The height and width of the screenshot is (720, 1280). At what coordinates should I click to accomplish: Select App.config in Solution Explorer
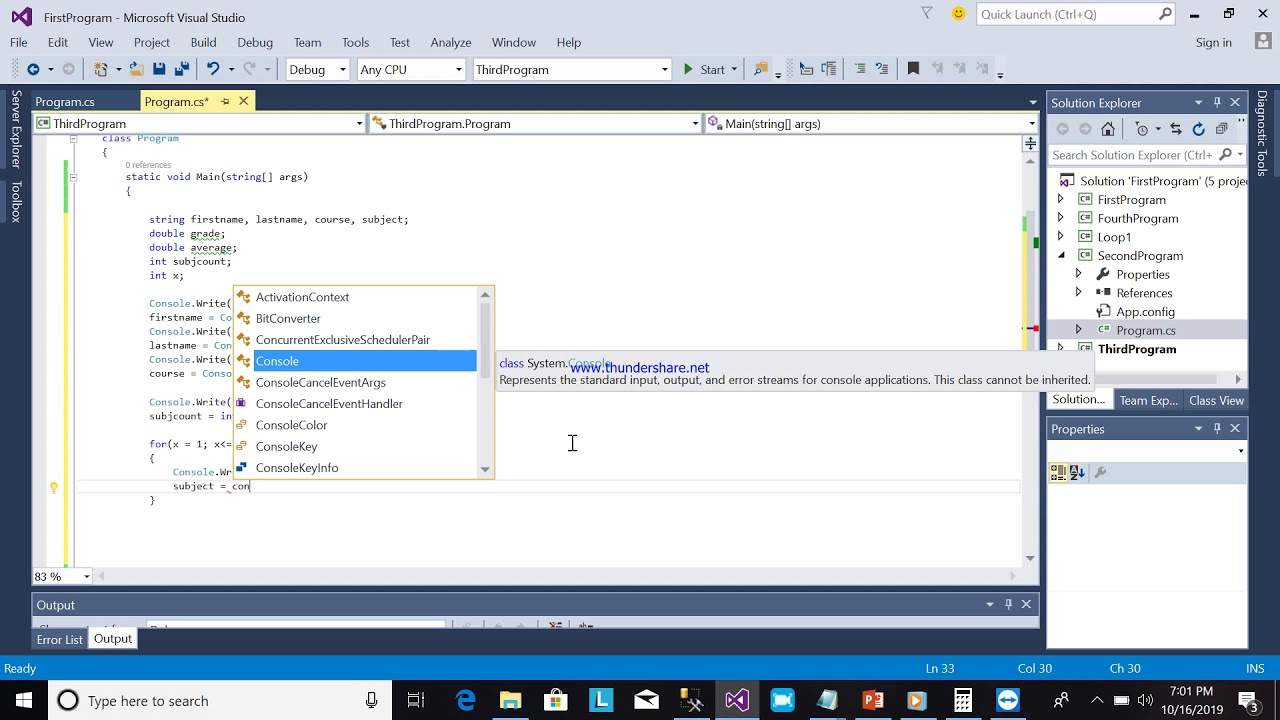coord(1145,311)
